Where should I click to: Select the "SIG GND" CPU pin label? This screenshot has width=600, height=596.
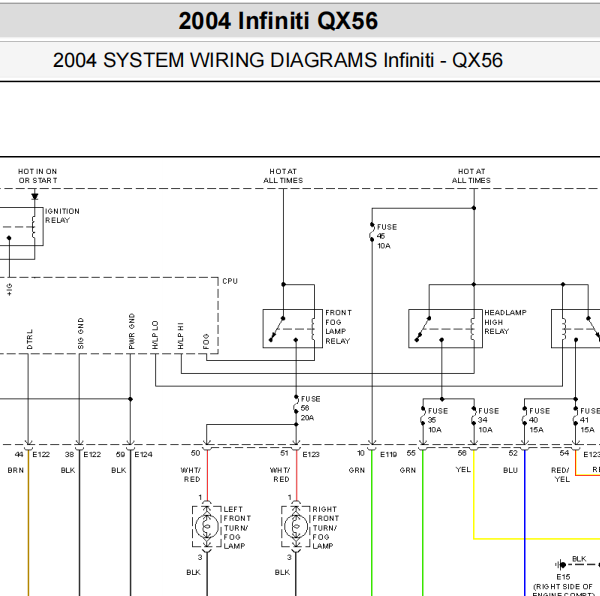coord(81,334)
